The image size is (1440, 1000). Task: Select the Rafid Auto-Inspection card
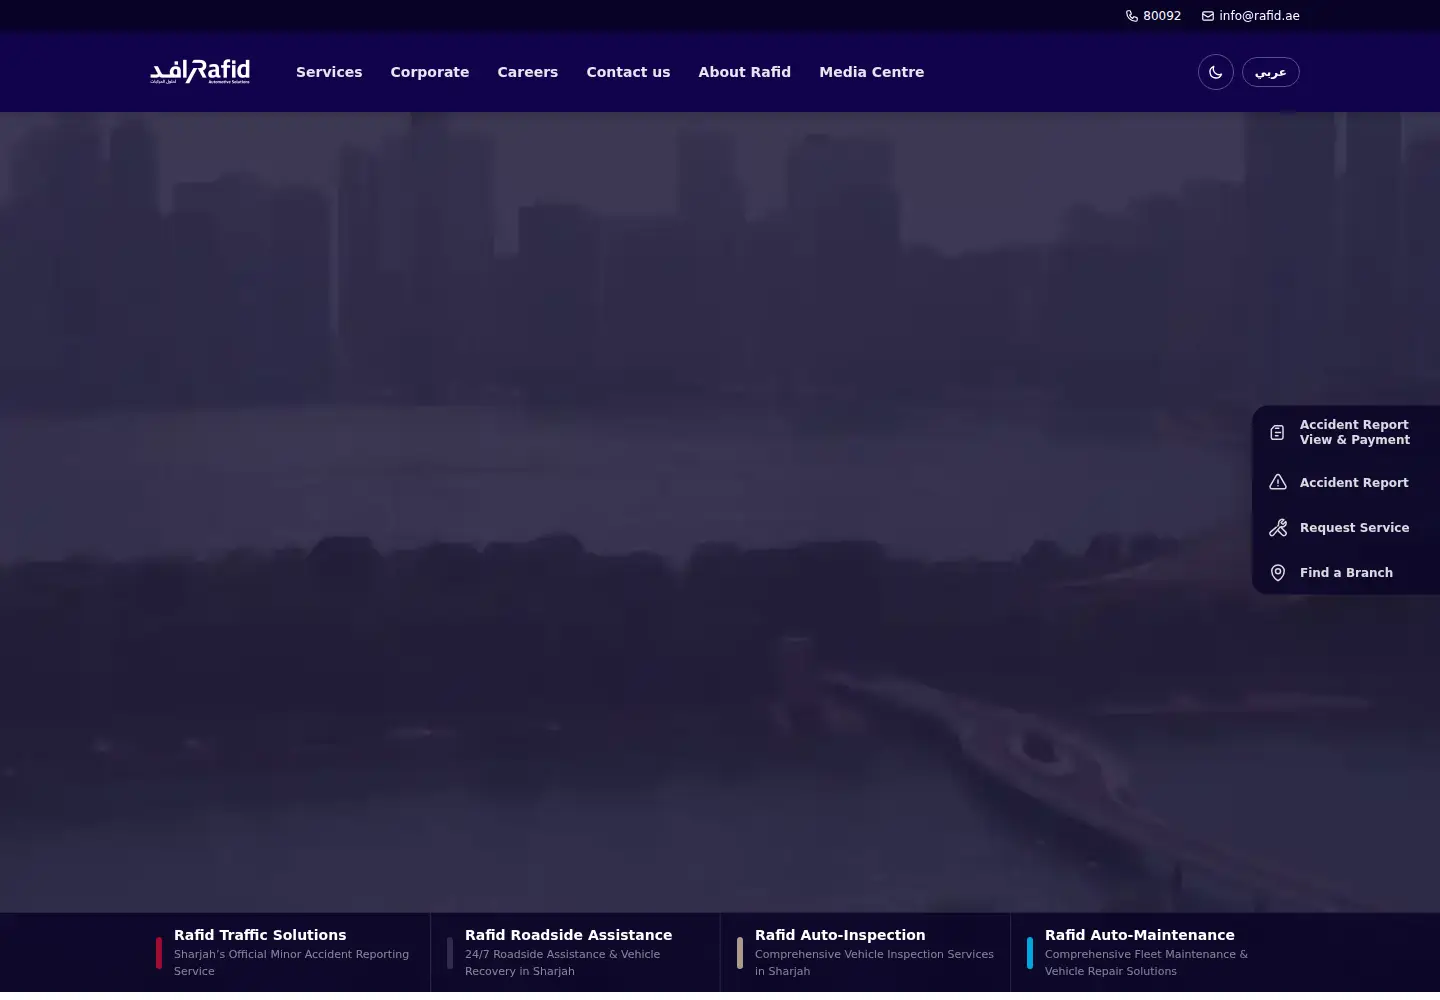865,952
